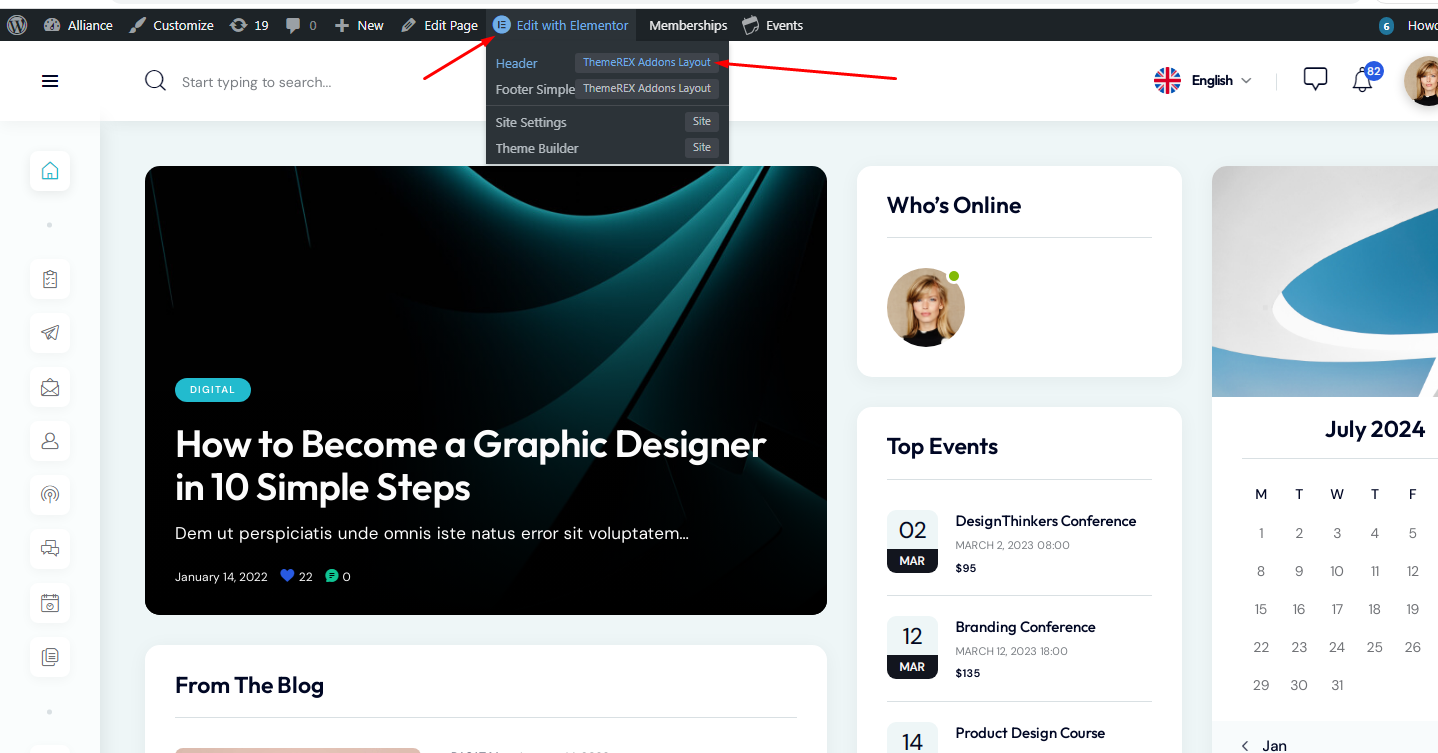Click Edit with Elementor
This screenshot has width=1438, height=753.
click(561, 25)
